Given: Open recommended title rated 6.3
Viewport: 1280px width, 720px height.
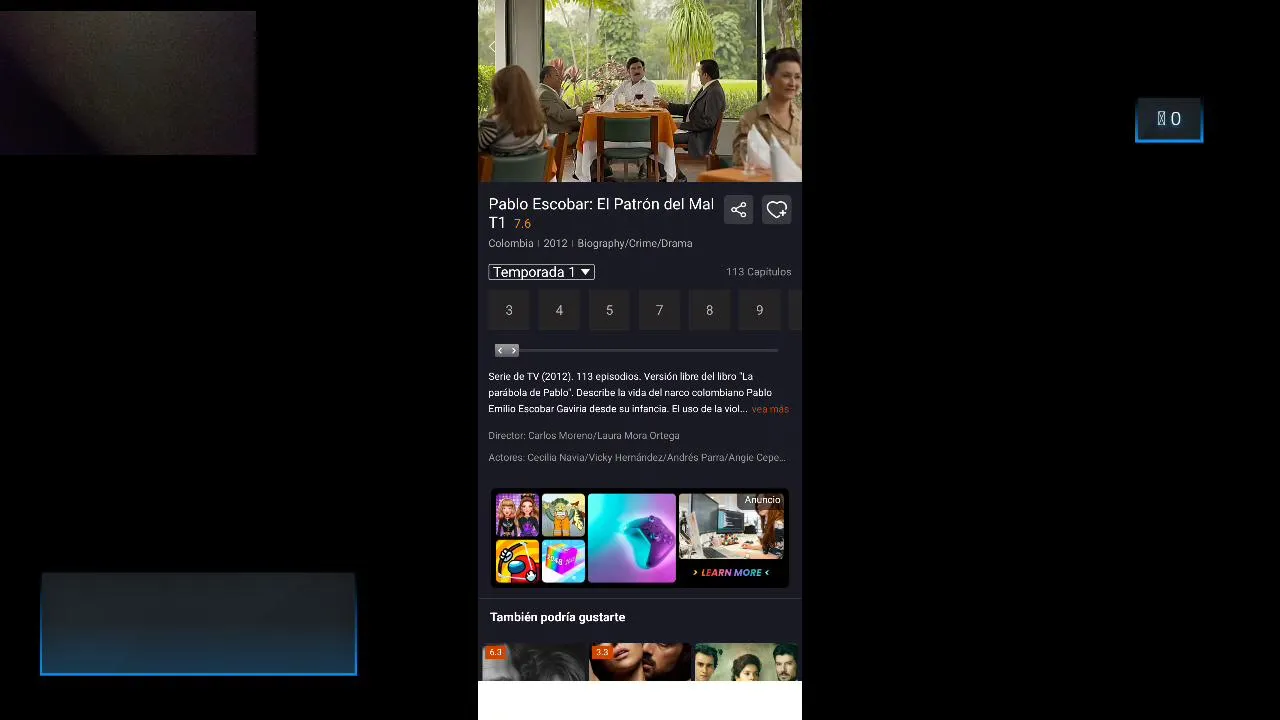Looking at the screenshot, I should click(534, 662).
